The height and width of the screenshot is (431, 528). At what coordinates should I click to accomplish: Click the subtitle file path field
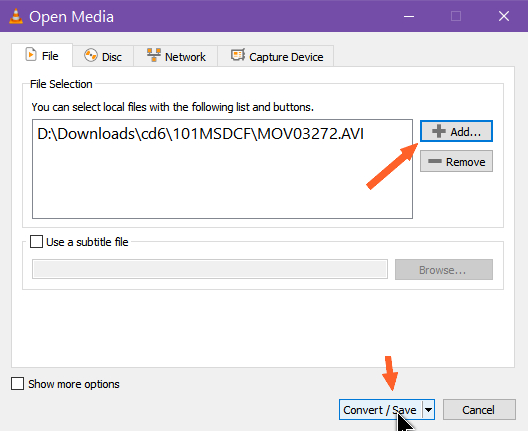pos(210,269)
